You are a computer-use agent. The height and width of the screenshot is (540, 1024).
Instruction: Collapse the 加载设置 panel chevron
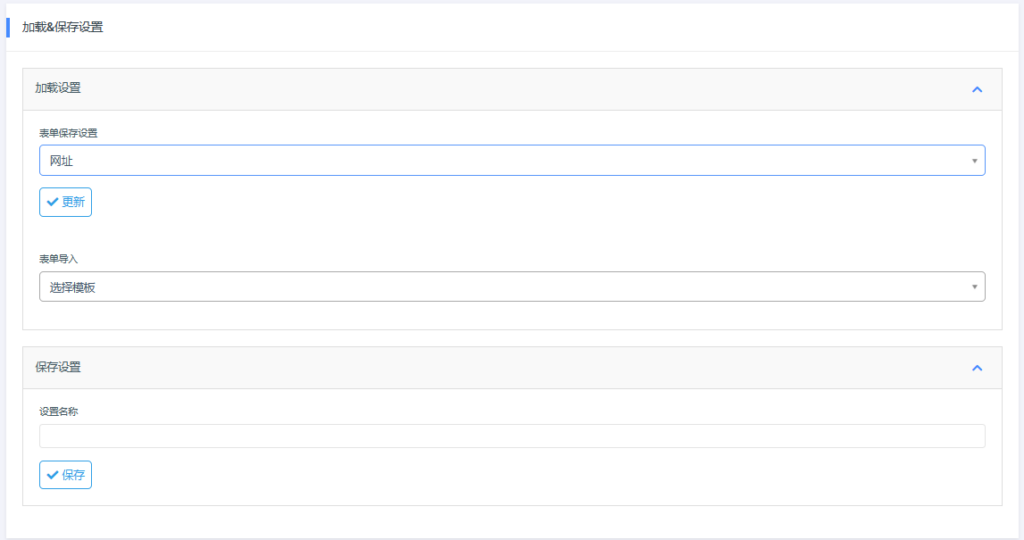[977, 89]
